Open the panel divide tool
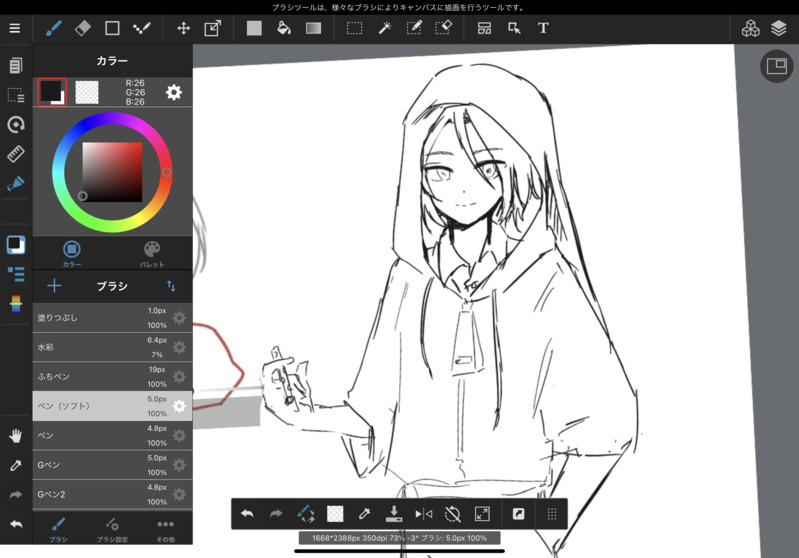The height and width of the screenshot is (558, 799). [x=484, y=28]
